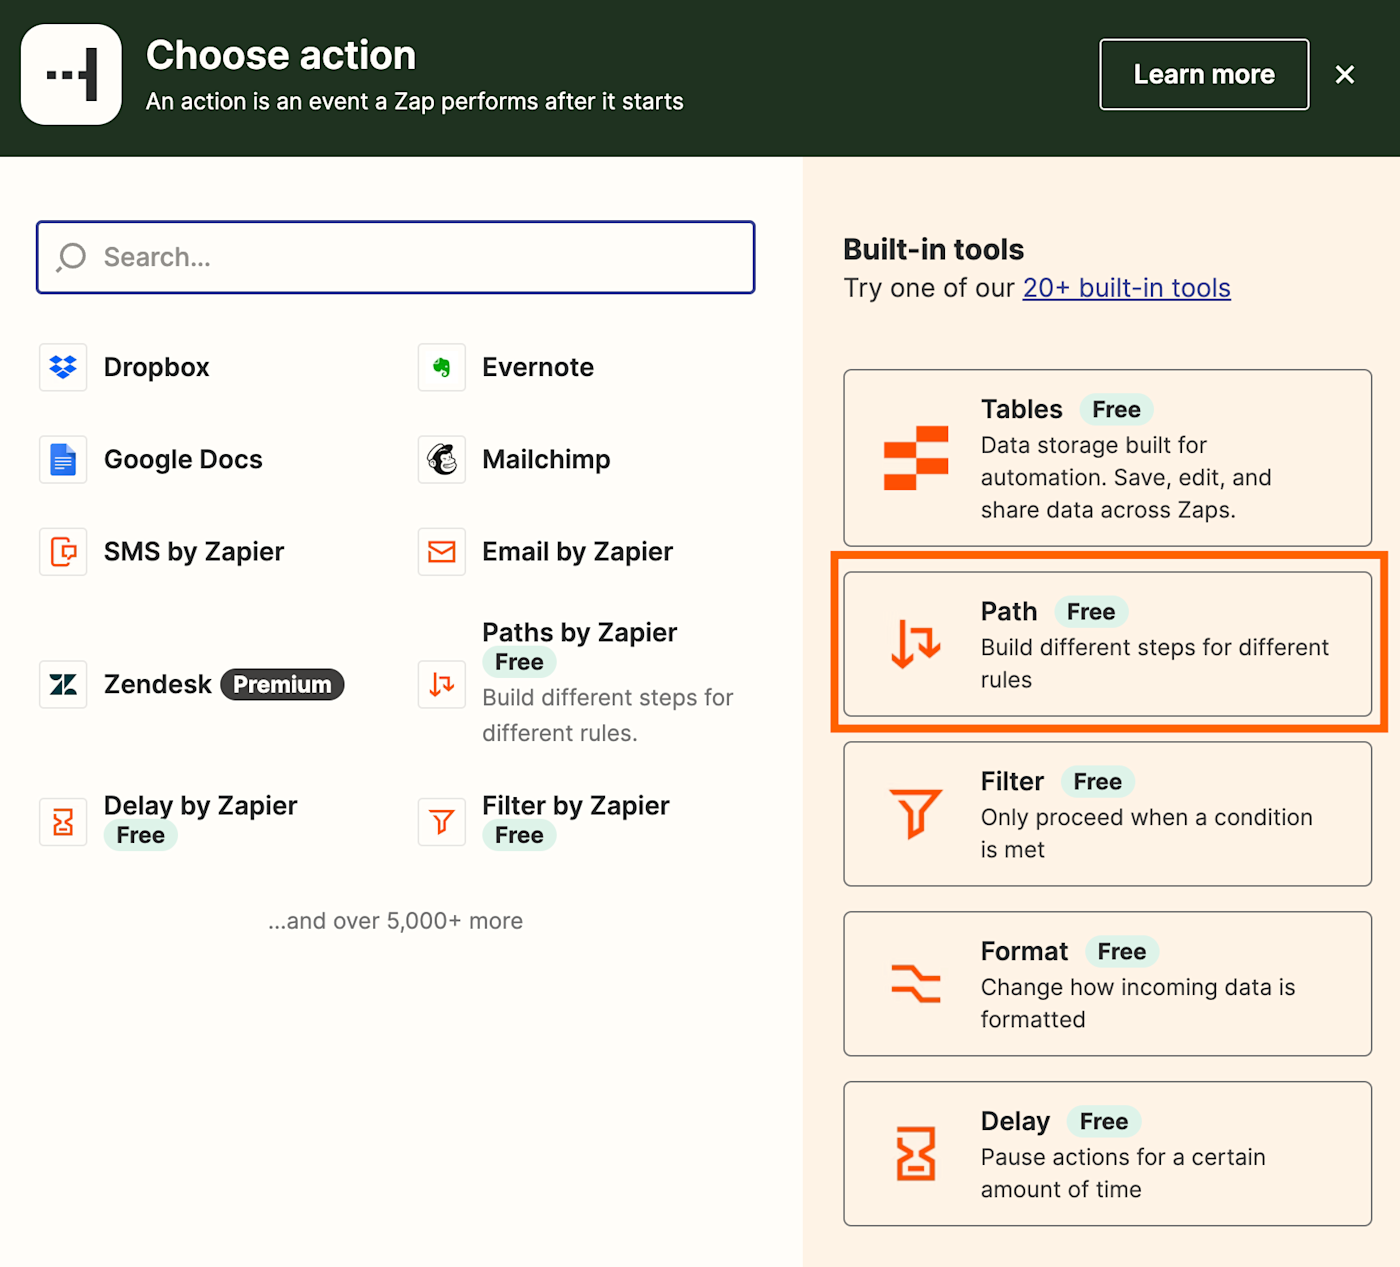Select the Mailchimp monkey icon
This screenshot has width=1400, height=1267.
coord(441,460)
